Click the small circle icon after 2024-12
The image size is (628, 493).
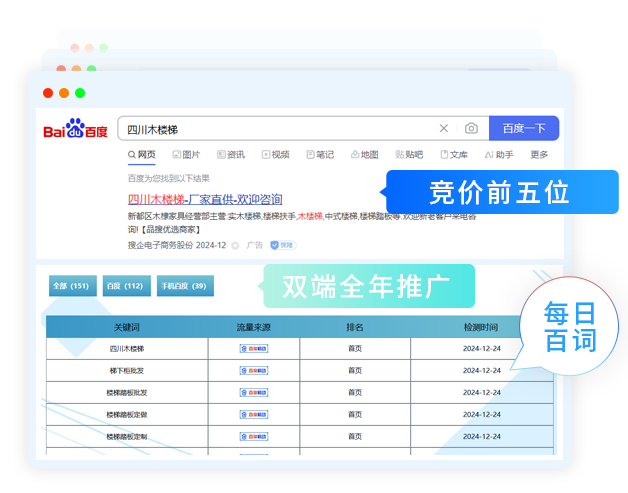(x=236, y=245)
